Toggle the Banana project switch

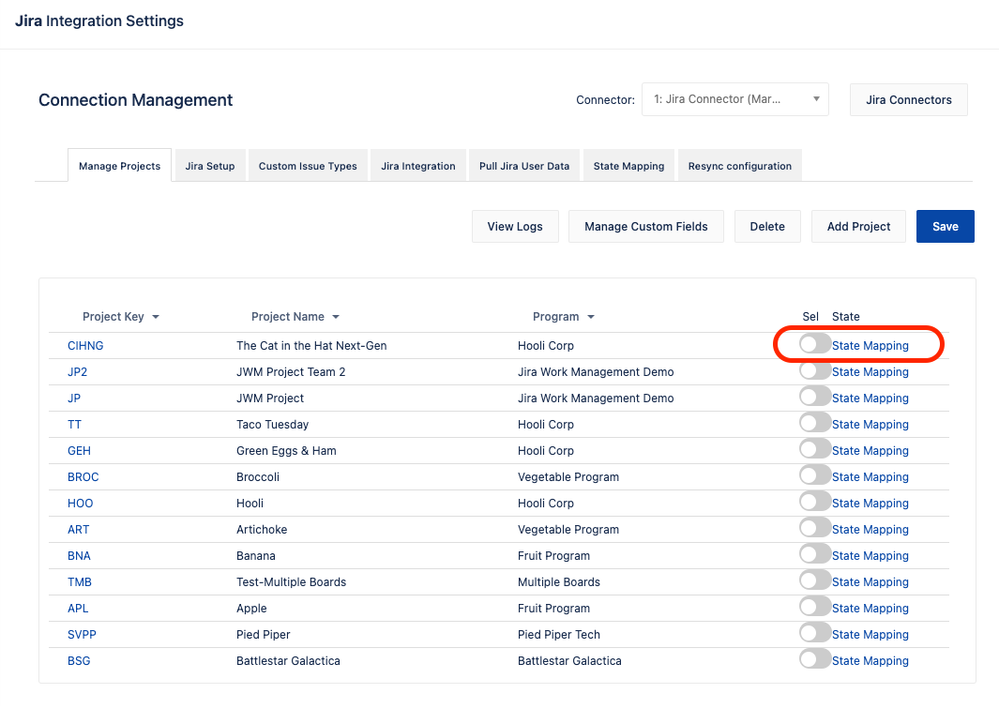pyautogui.click(x=815, y=554)
